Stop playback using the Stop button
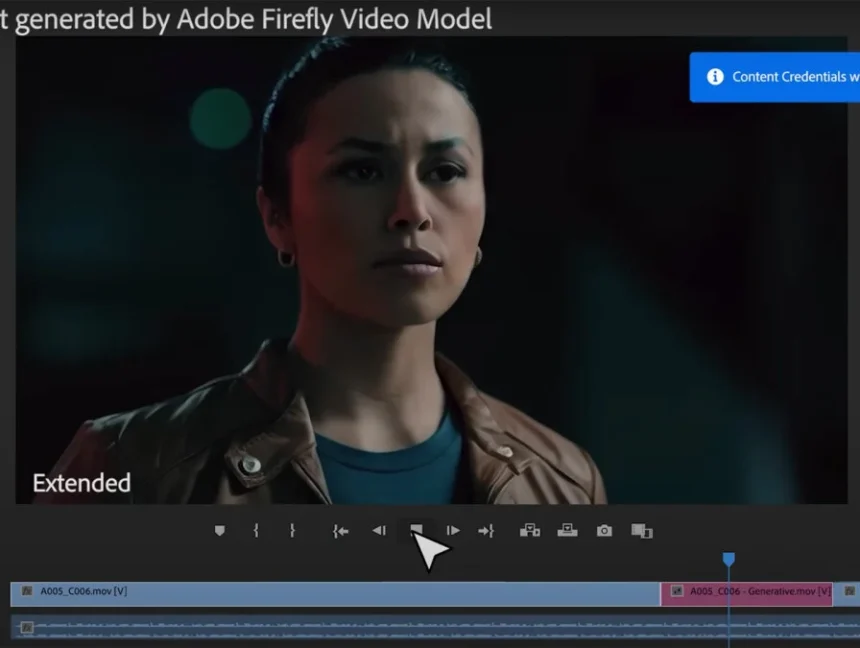 click(418, 531)
